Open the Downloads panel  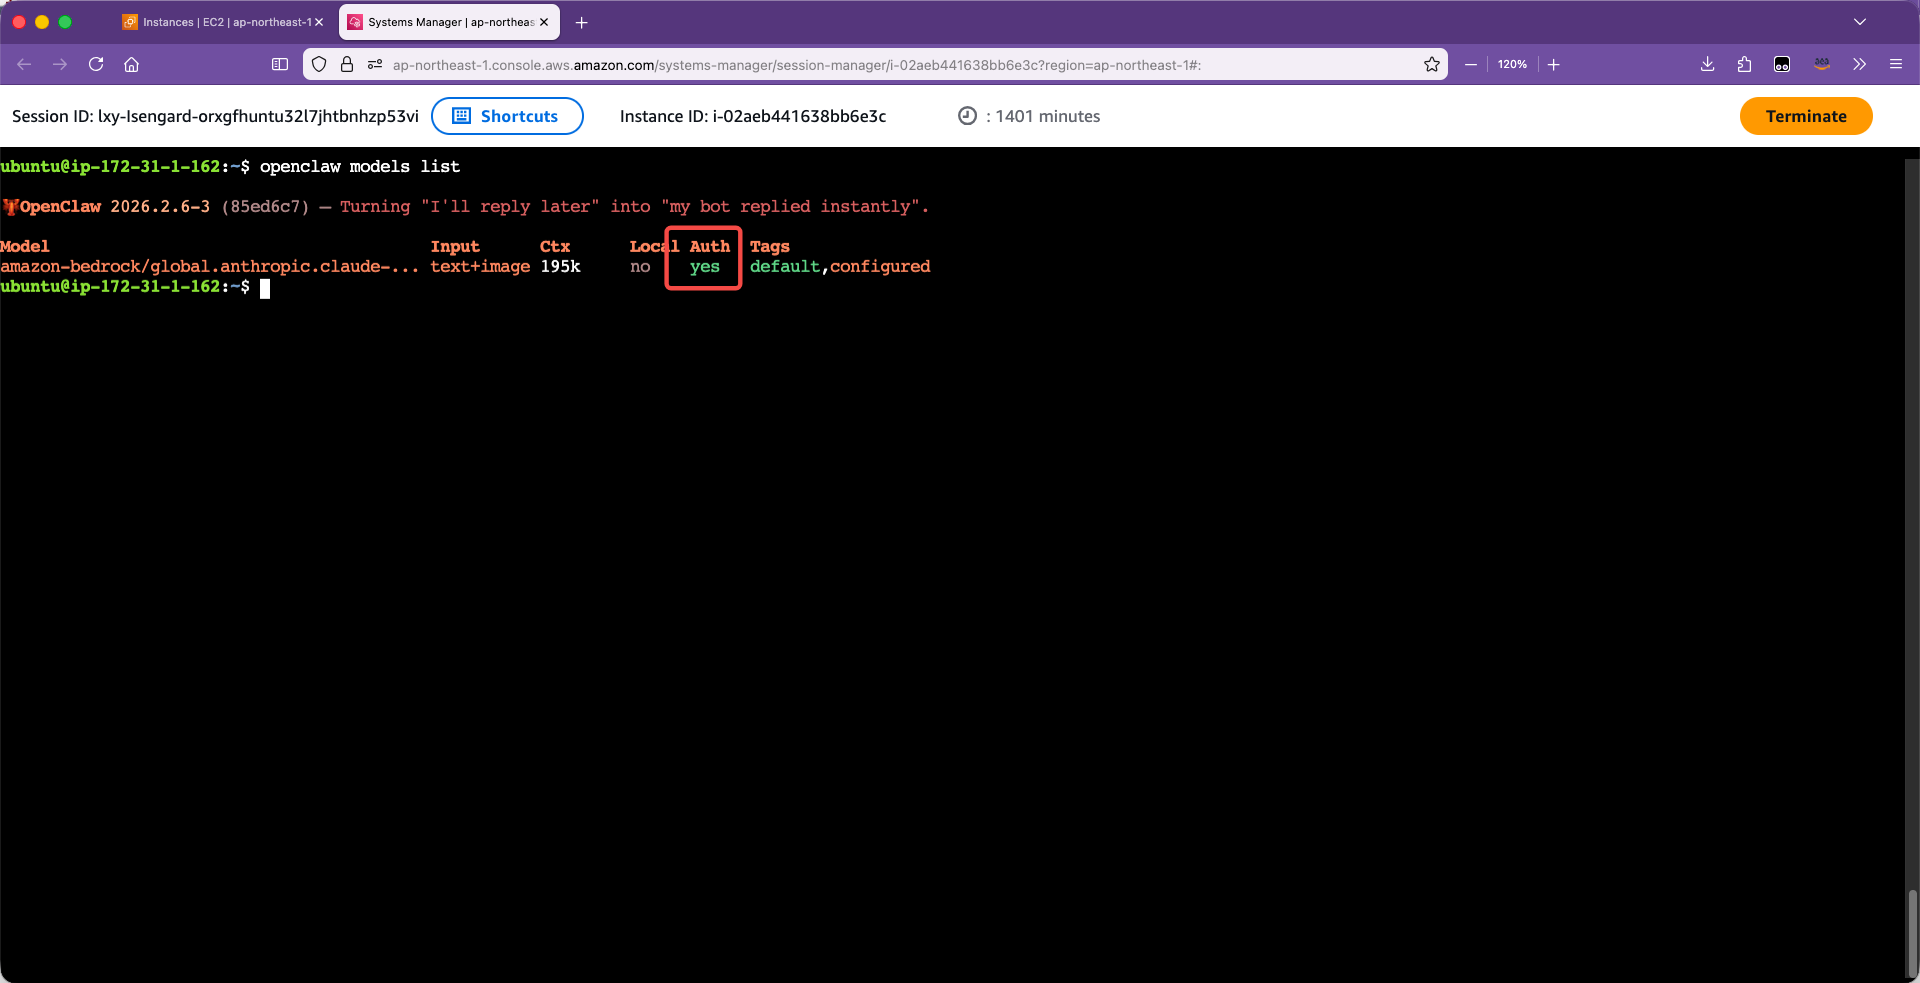1707,64
